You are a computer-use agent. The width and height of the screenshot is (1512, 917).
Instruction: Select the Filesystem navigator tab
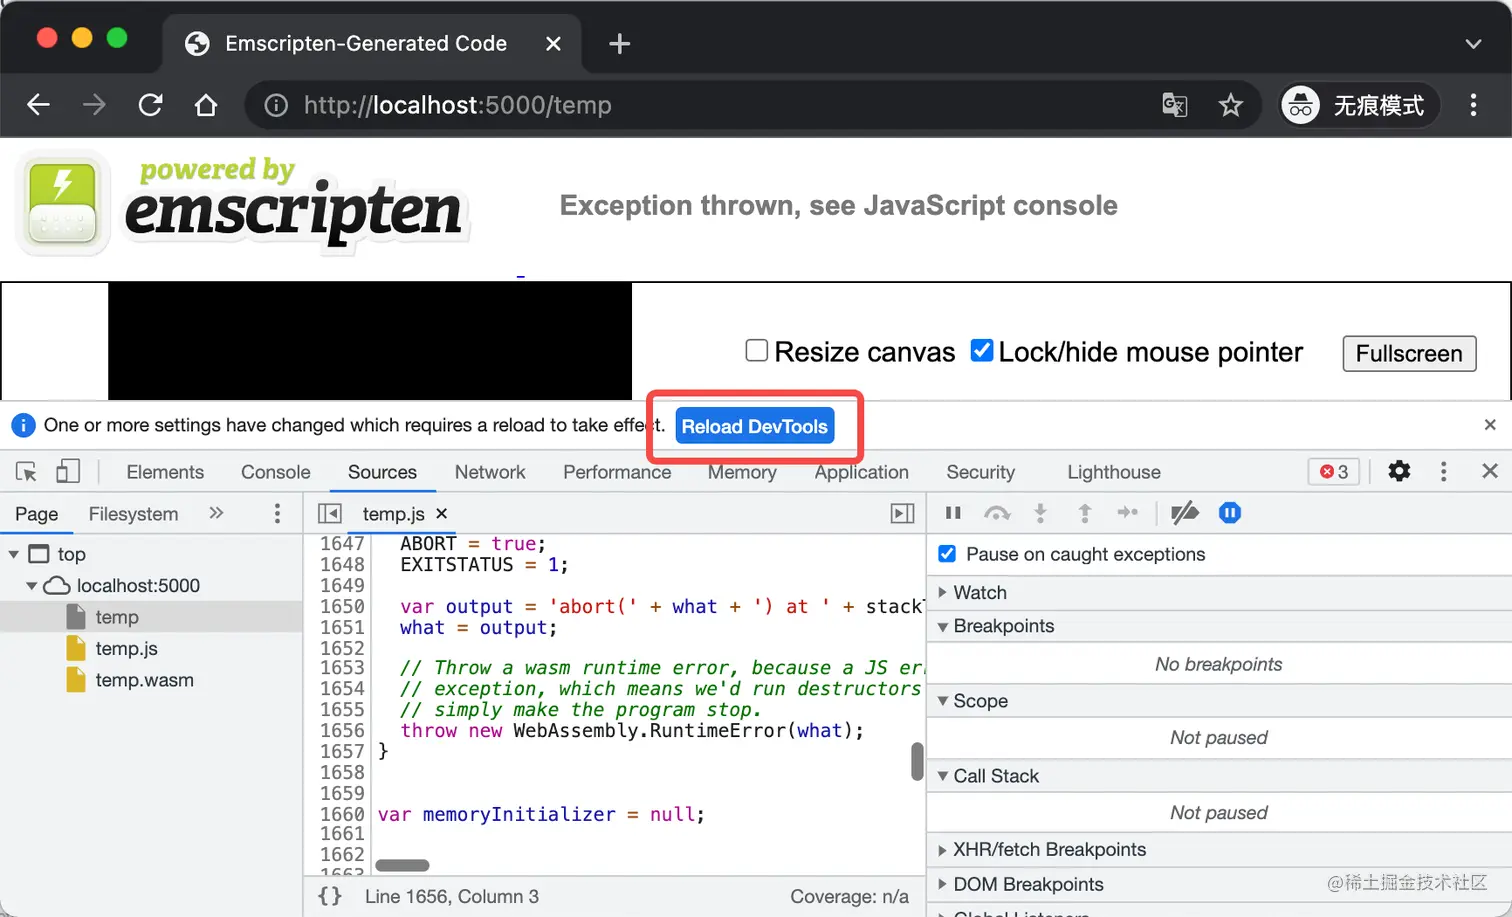pos(133,514)
